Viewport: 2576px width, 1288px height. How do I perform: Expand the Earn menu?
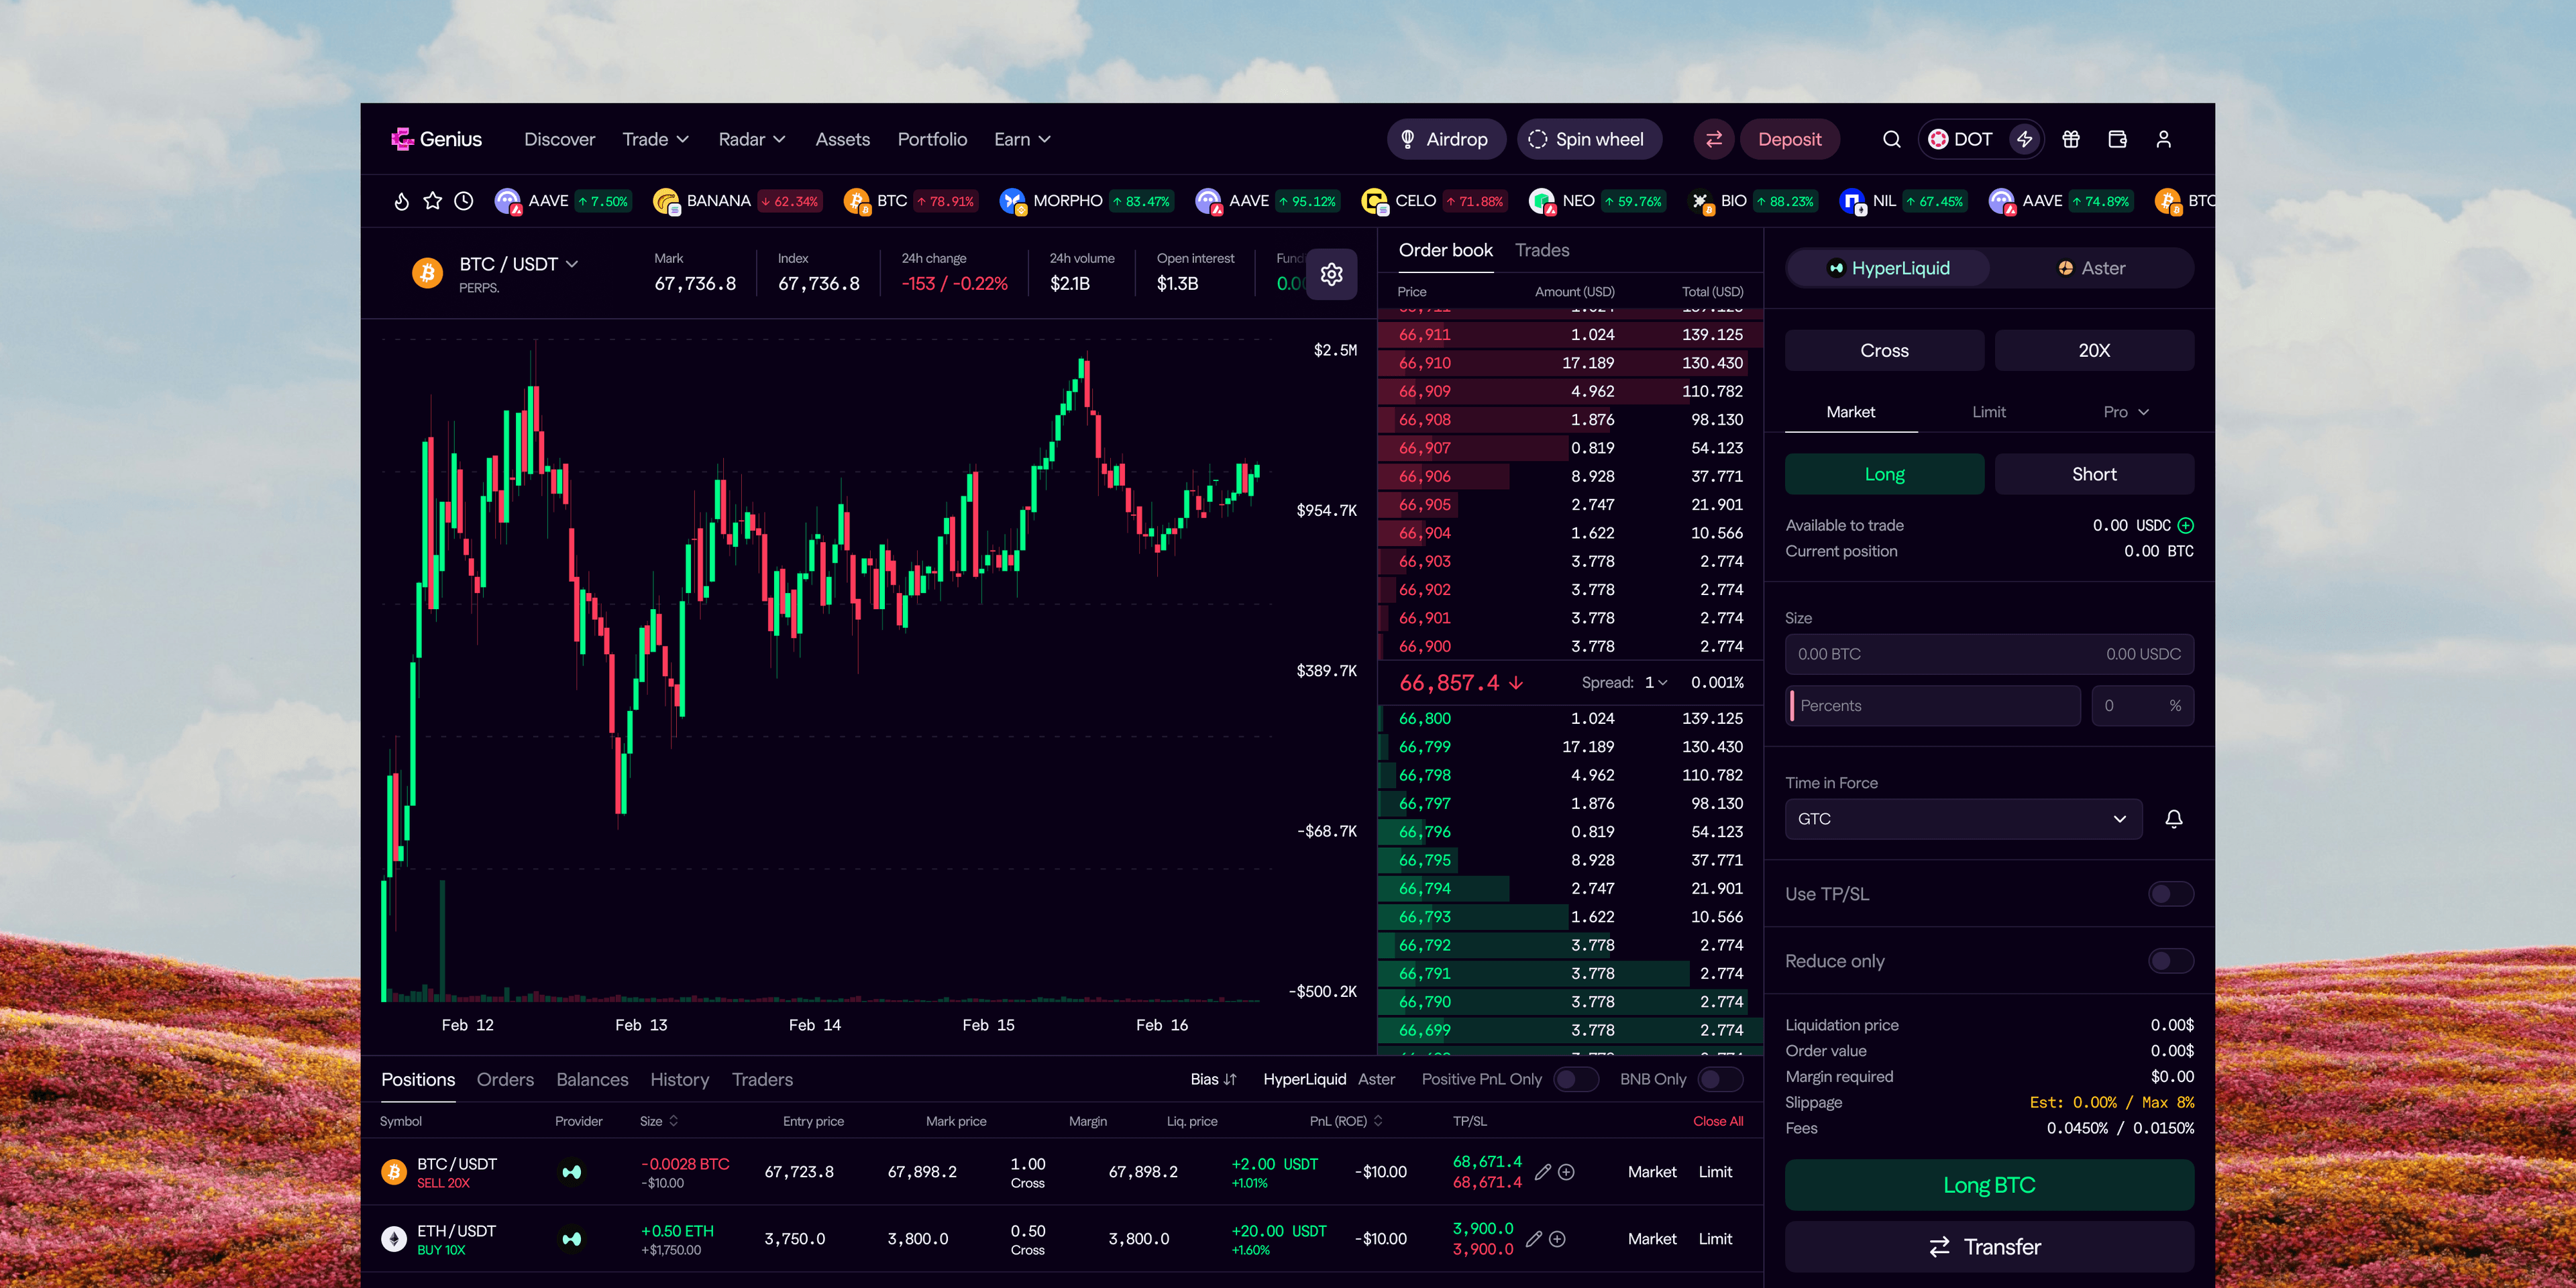coord(1022,139)
